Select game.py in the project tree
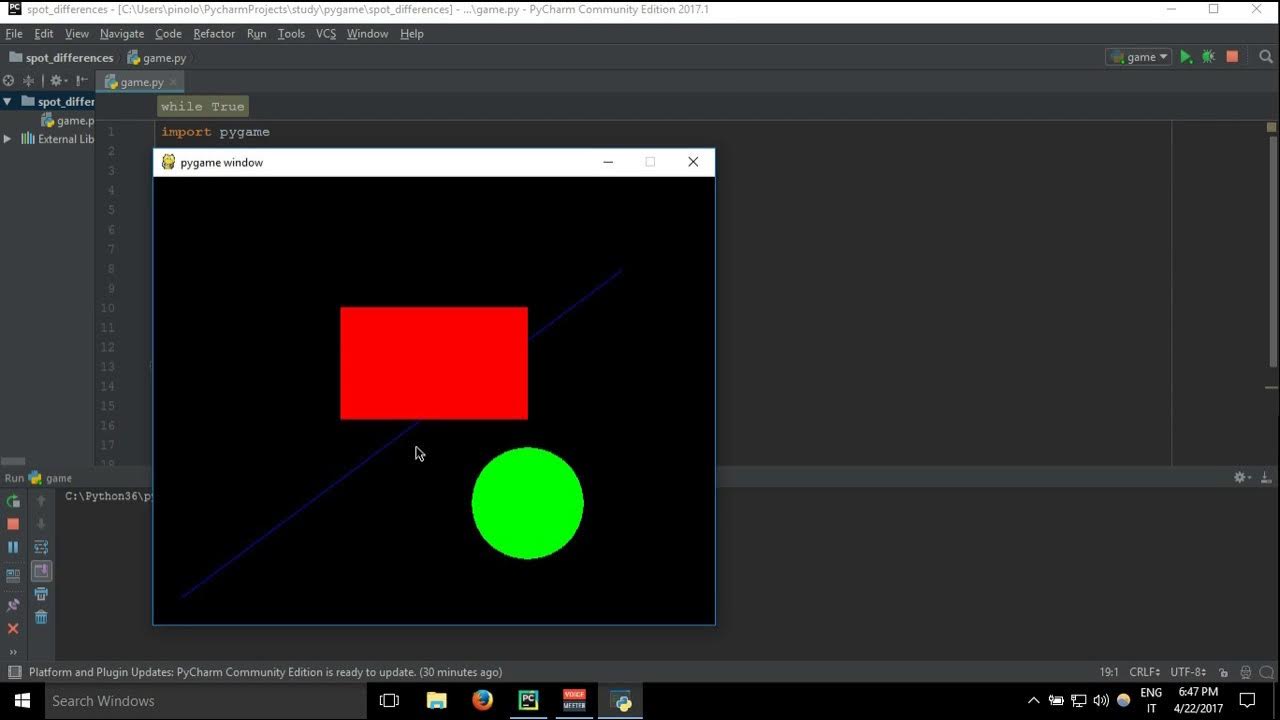 coord(67,121)
